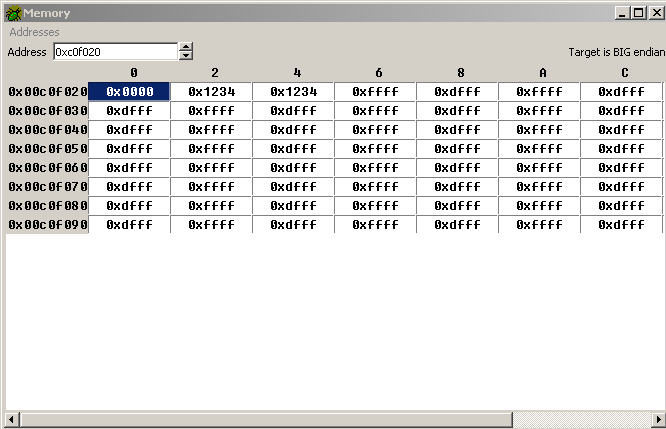The width and height of the screenshot is (666, 429).
Task: Select column 2 cell in row 0x00c0f070
Action: [x=211, y=186]
